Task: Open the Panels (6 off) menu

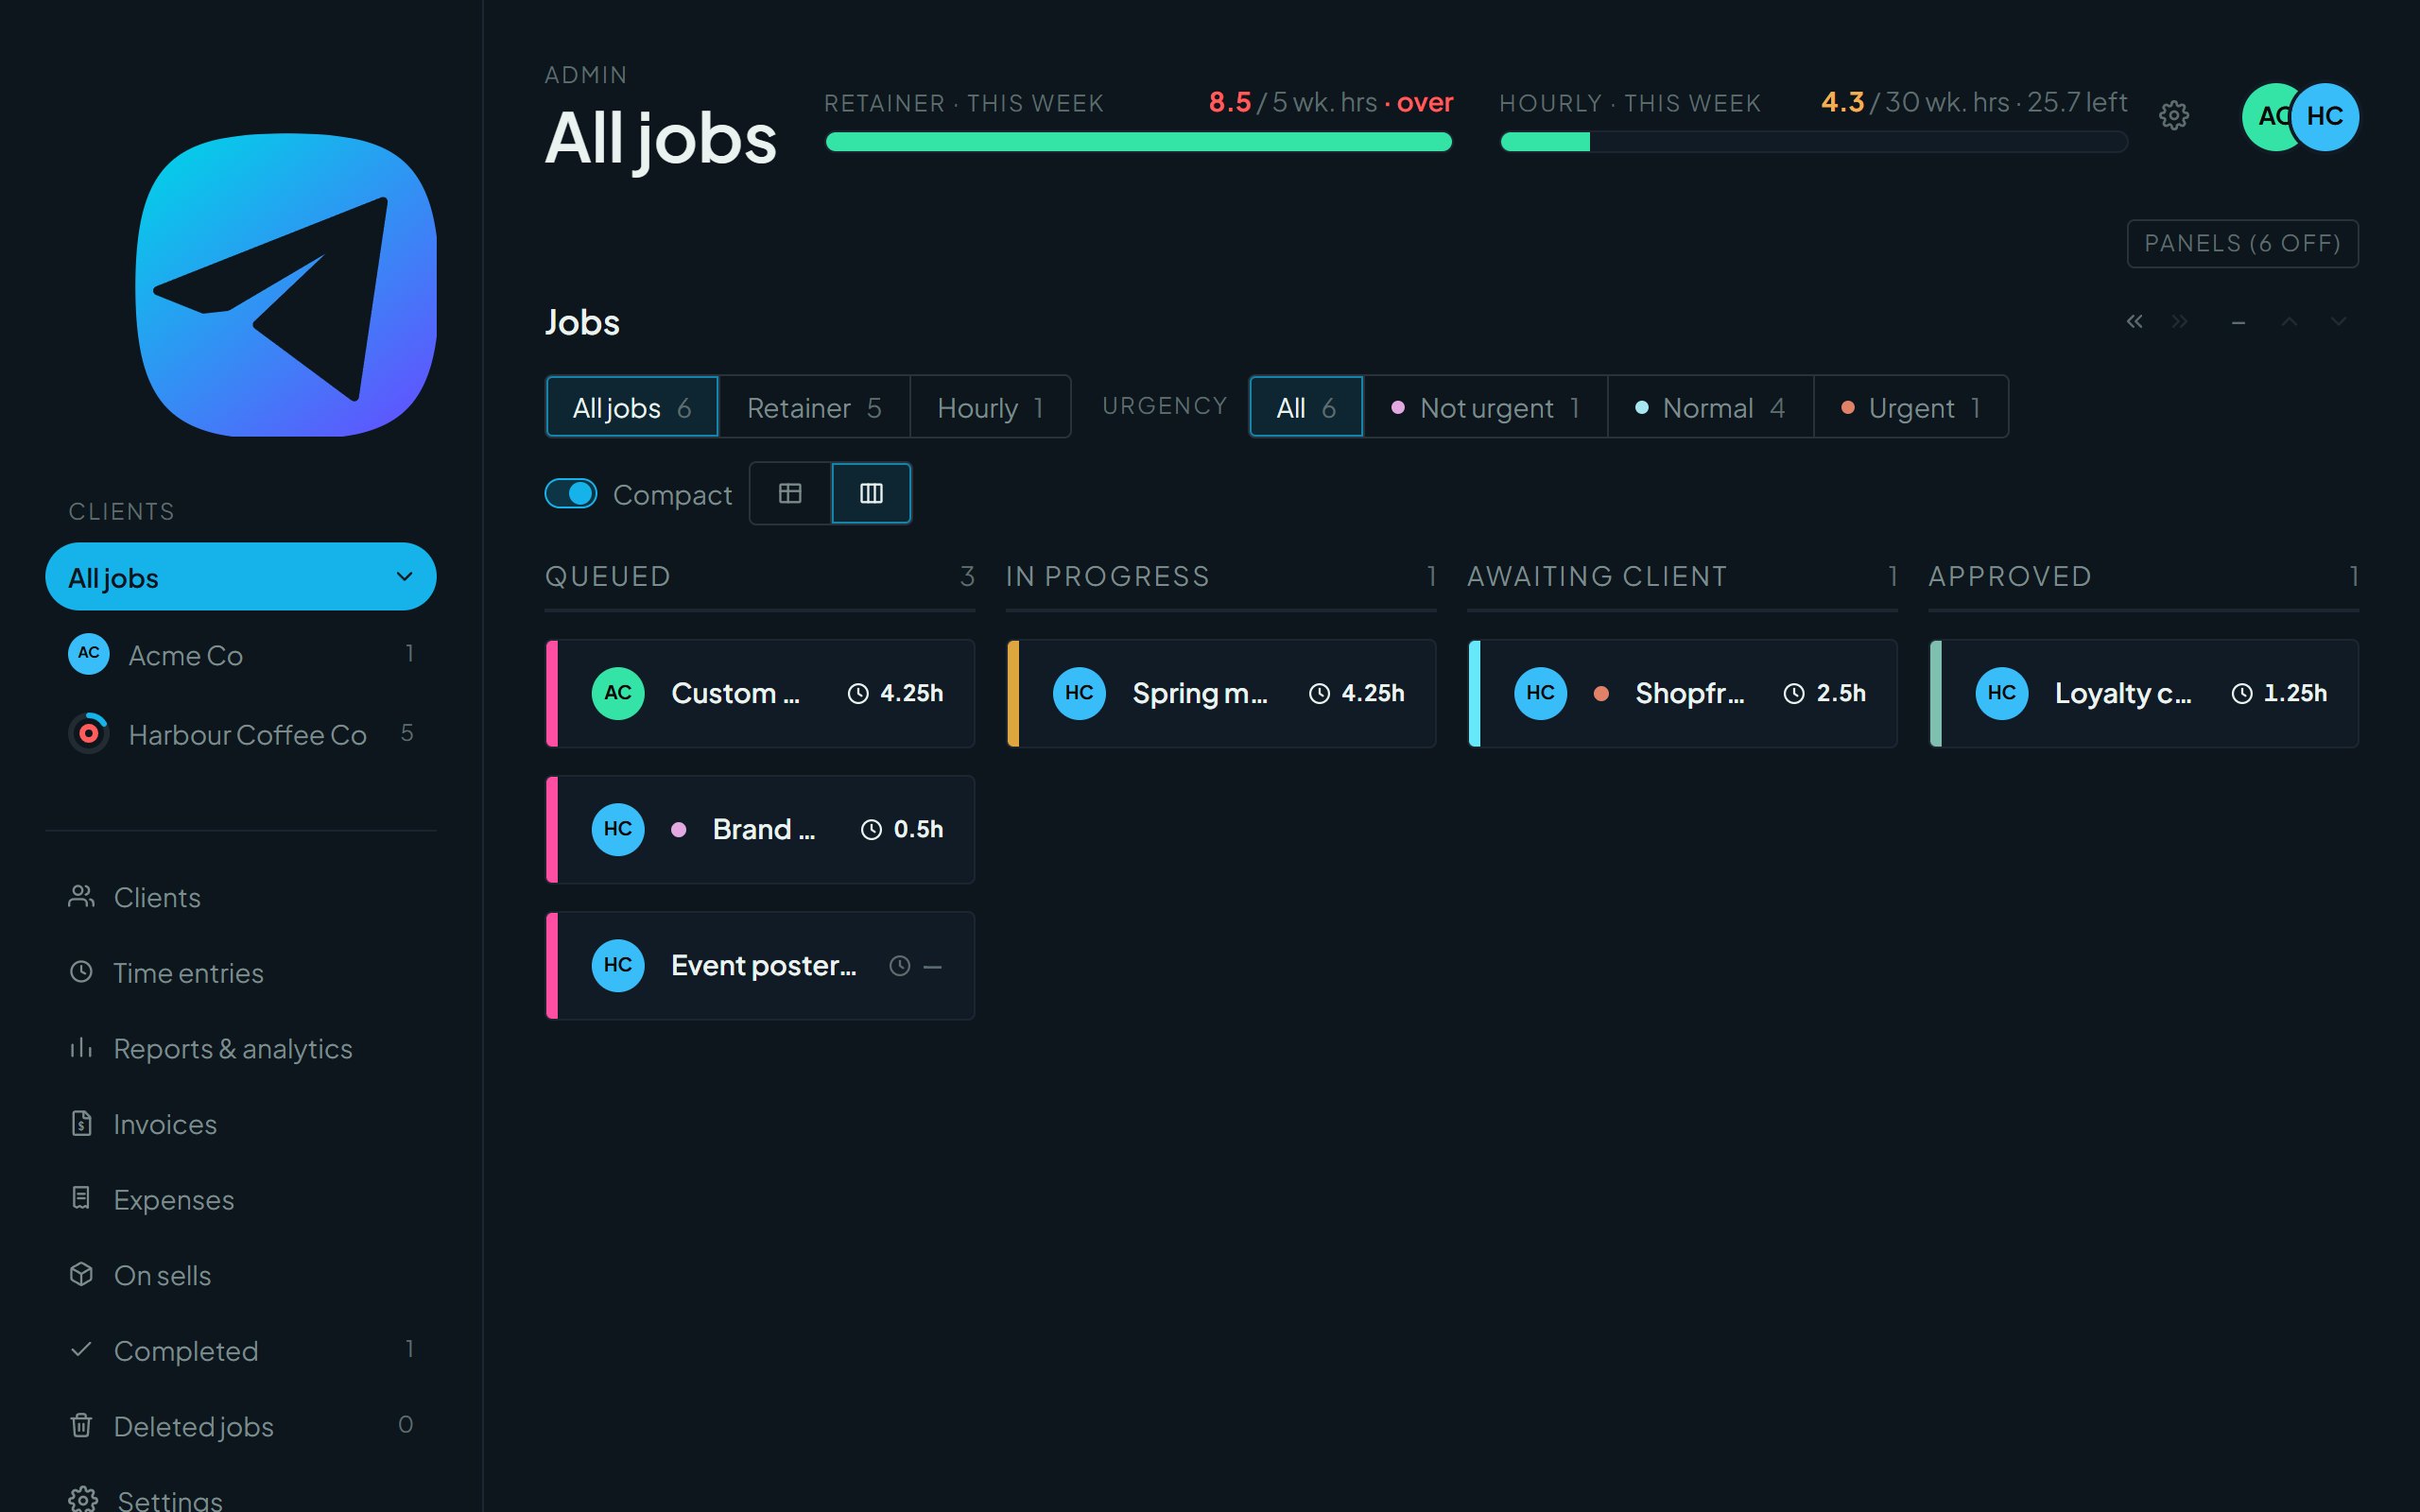Action: coord(2242,243)
